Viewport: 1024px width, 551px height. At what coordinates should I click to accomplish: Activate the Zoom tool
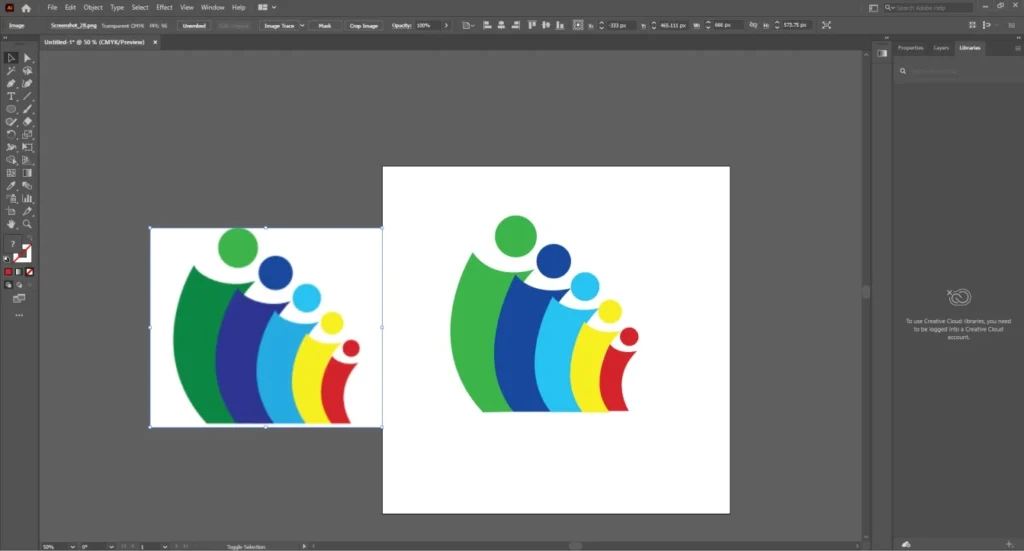27,224
